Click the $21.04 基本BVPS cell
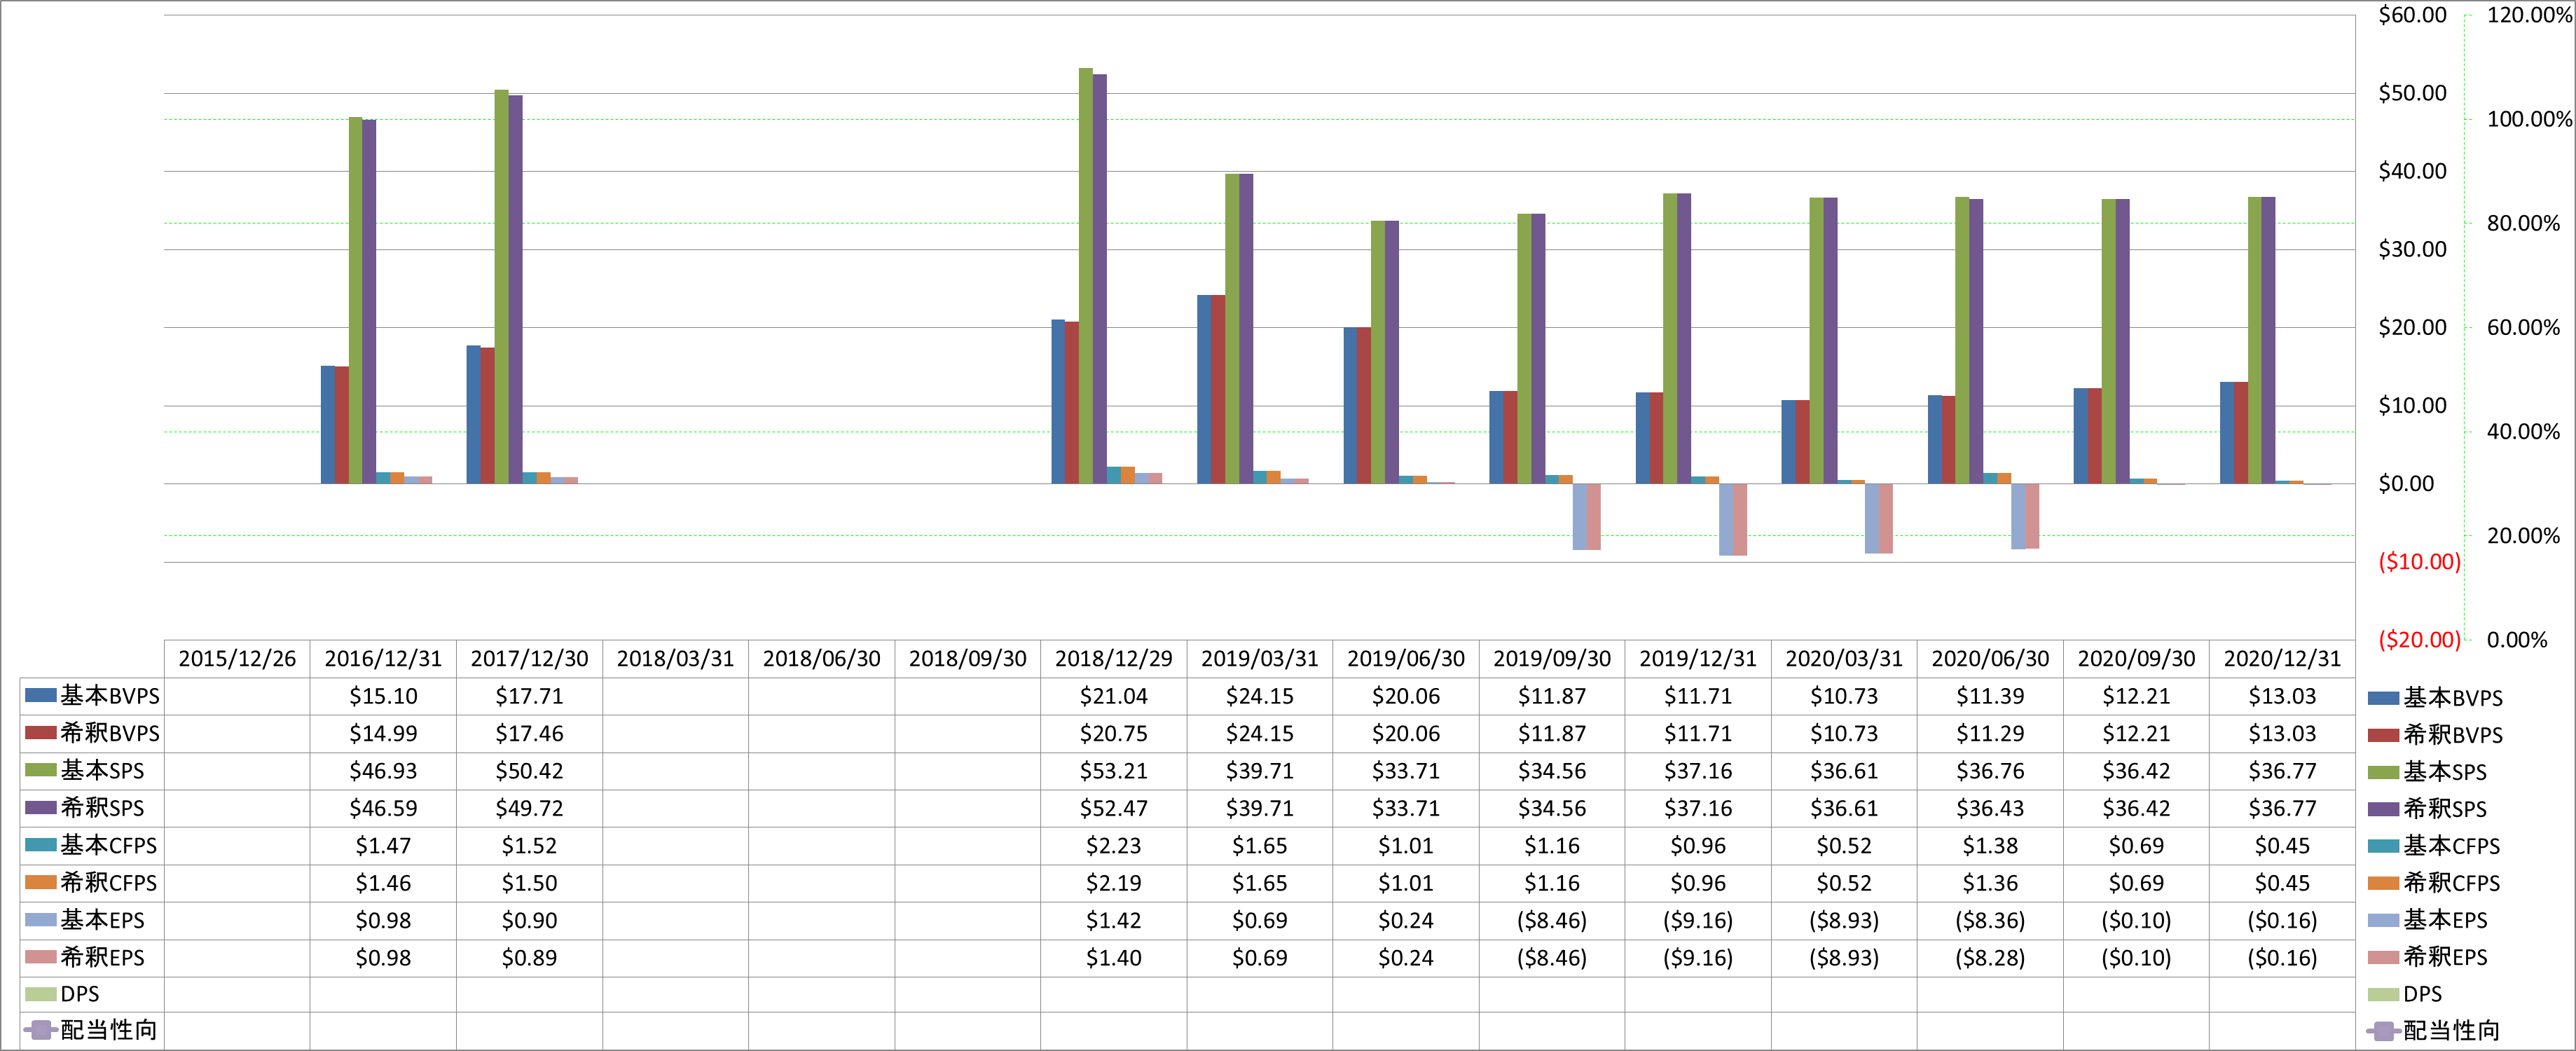 [1113, 696]
